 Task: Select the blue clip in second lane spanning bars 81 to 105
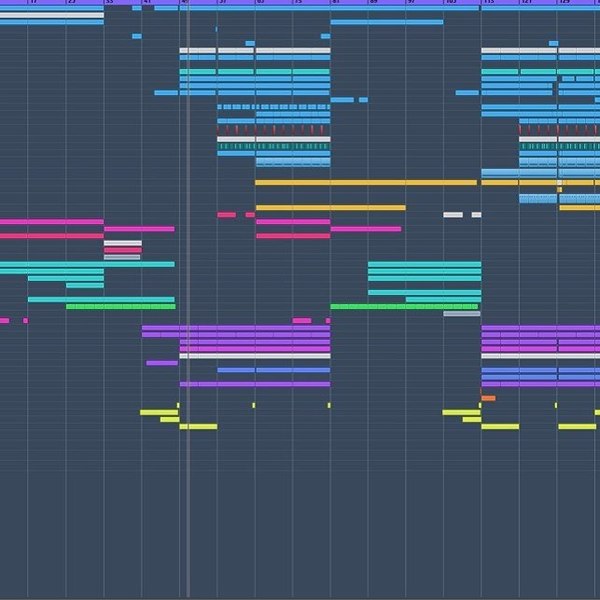(387, 22)
